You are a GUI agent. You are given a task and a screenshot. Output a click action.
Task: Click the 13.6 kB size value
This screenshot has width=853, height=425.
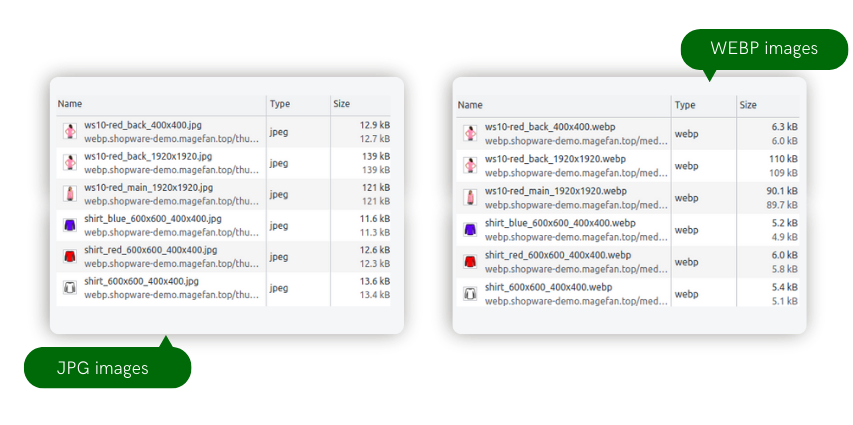pyautogui.click(x=375, y=282)
